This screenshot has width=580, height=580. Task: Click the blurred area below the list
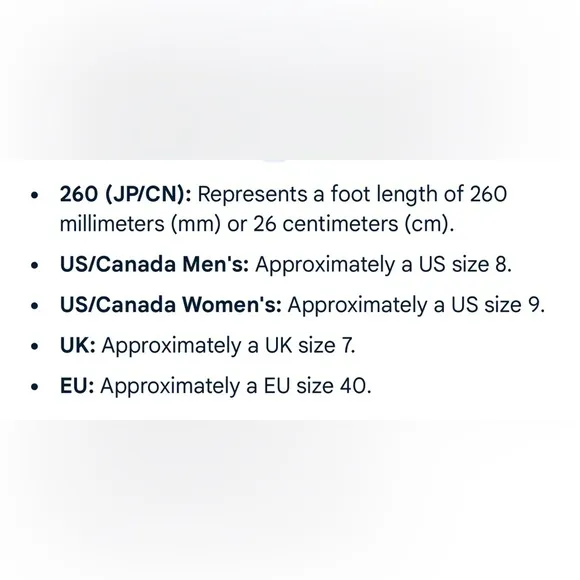pos(290,500)
